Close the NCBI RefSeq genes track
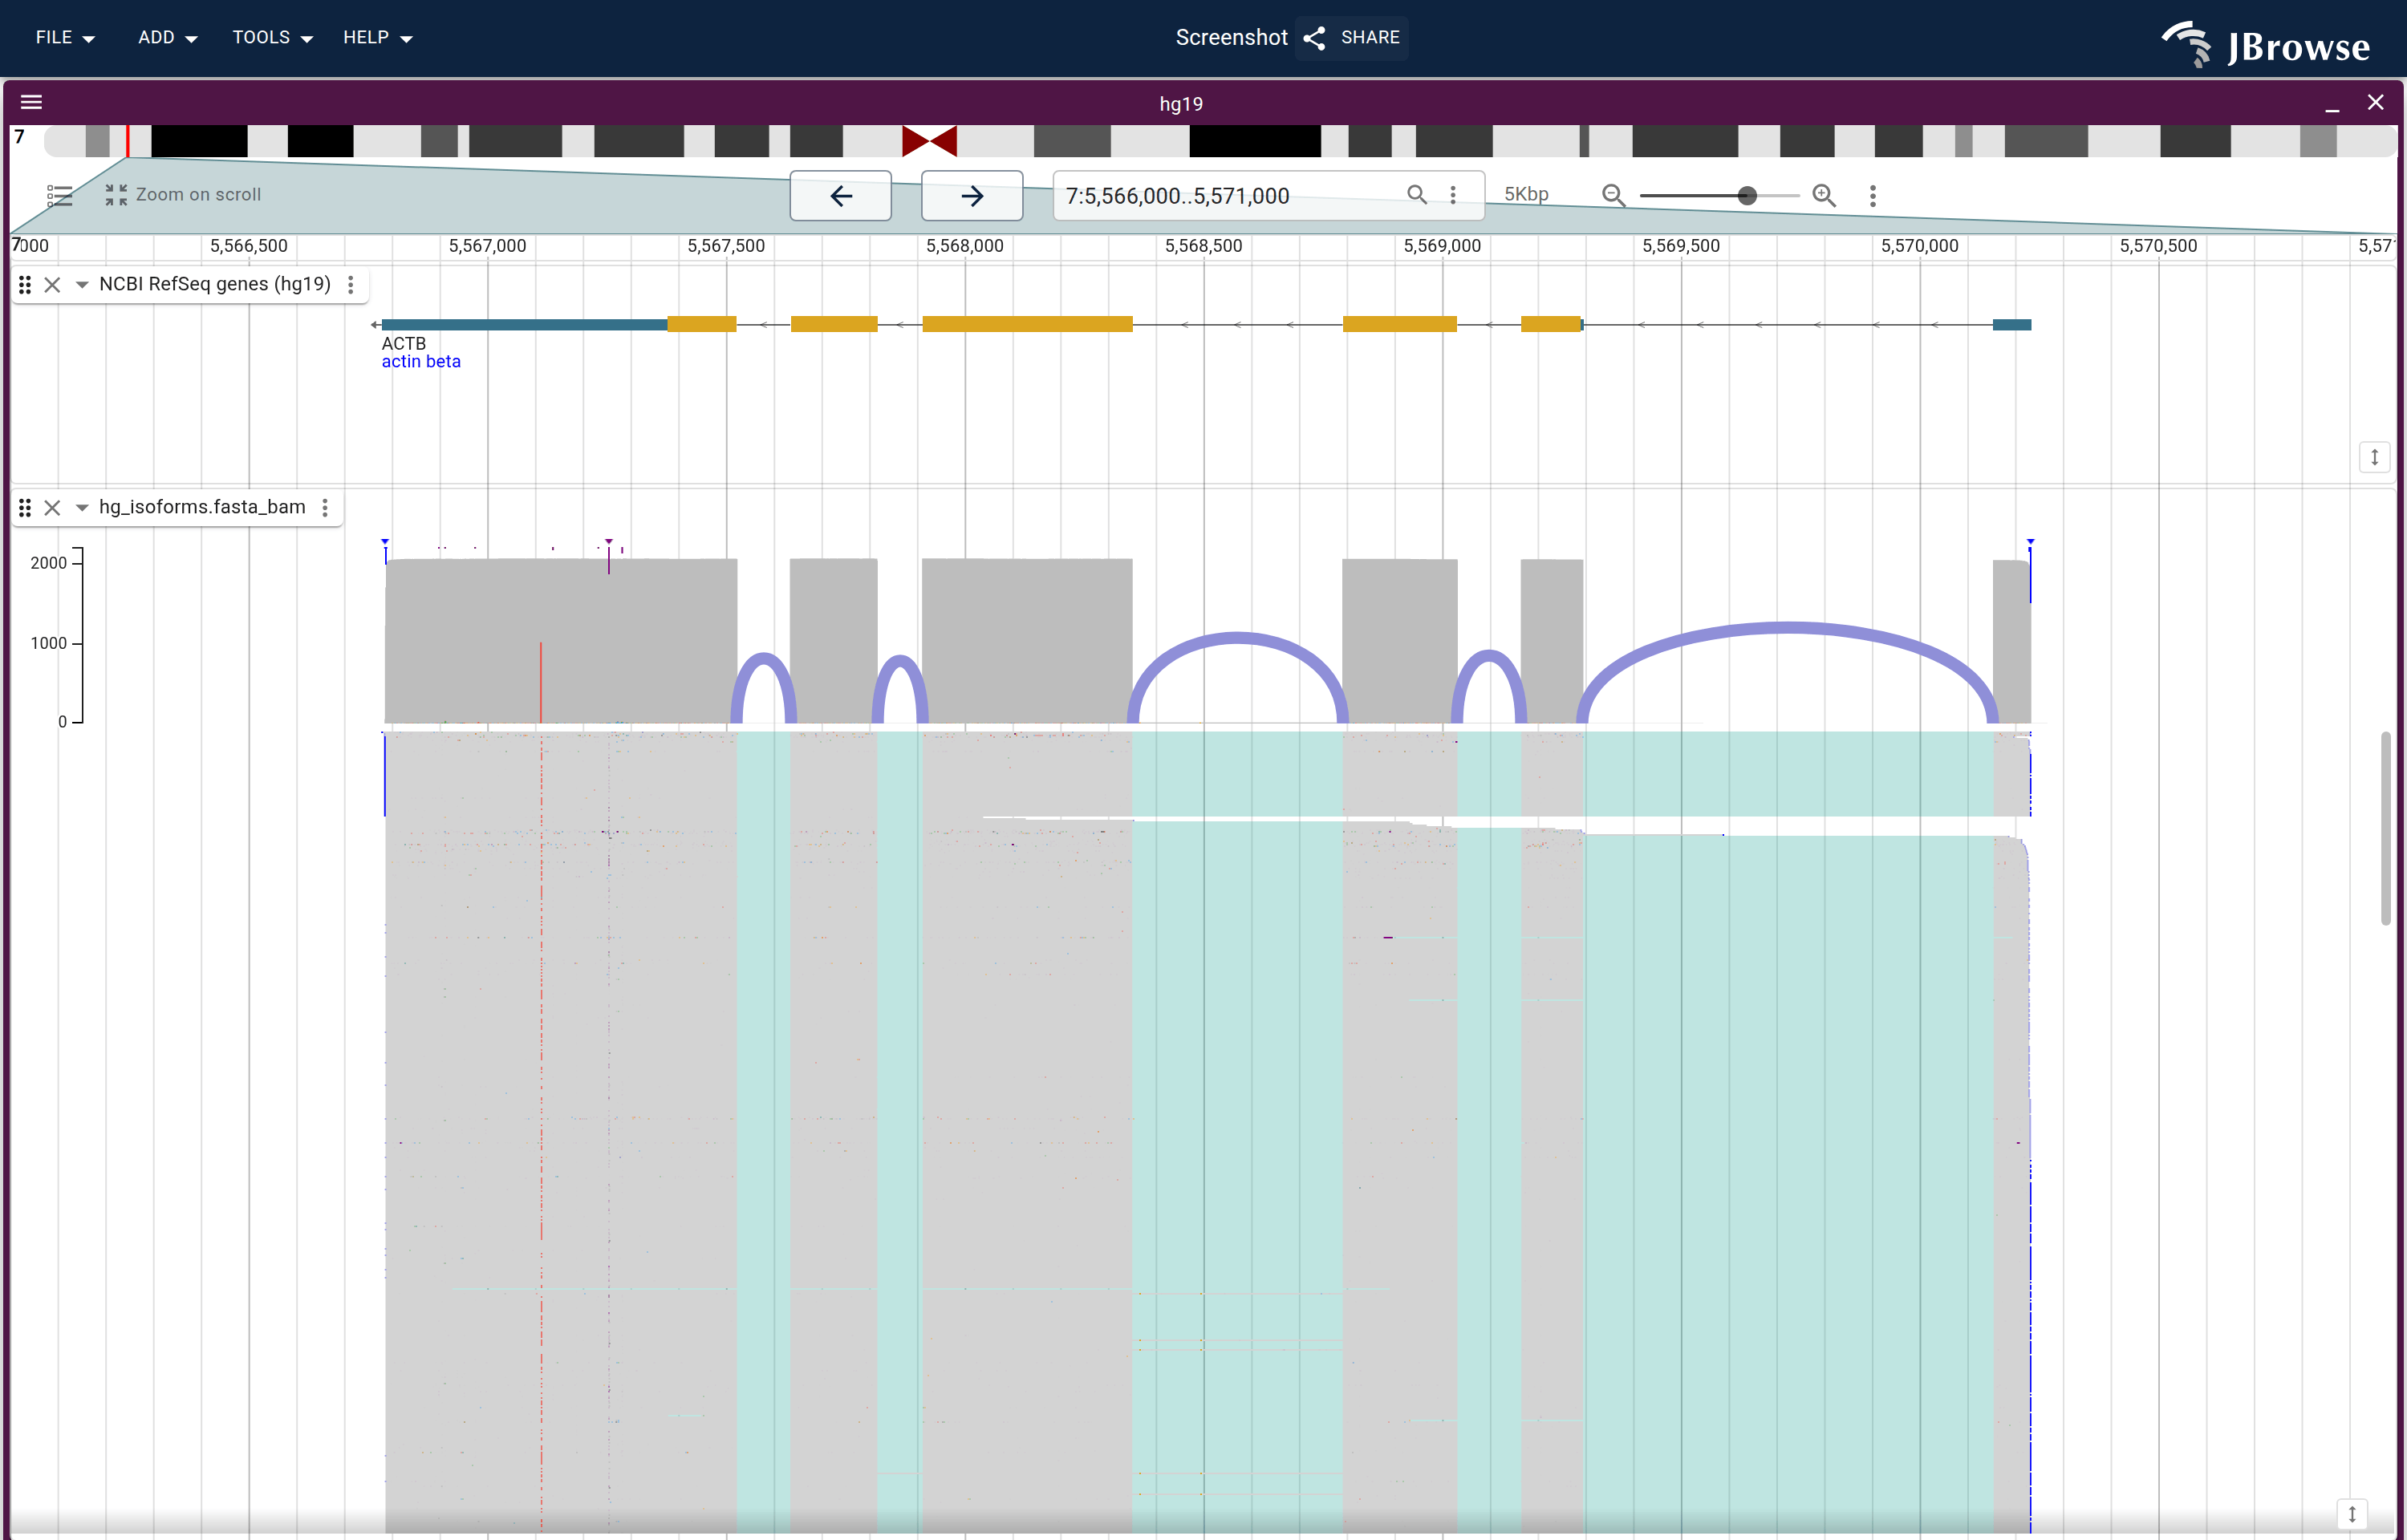This screenshot has width=2407, height=1540. pyautogui.click(x=53, y=285)
